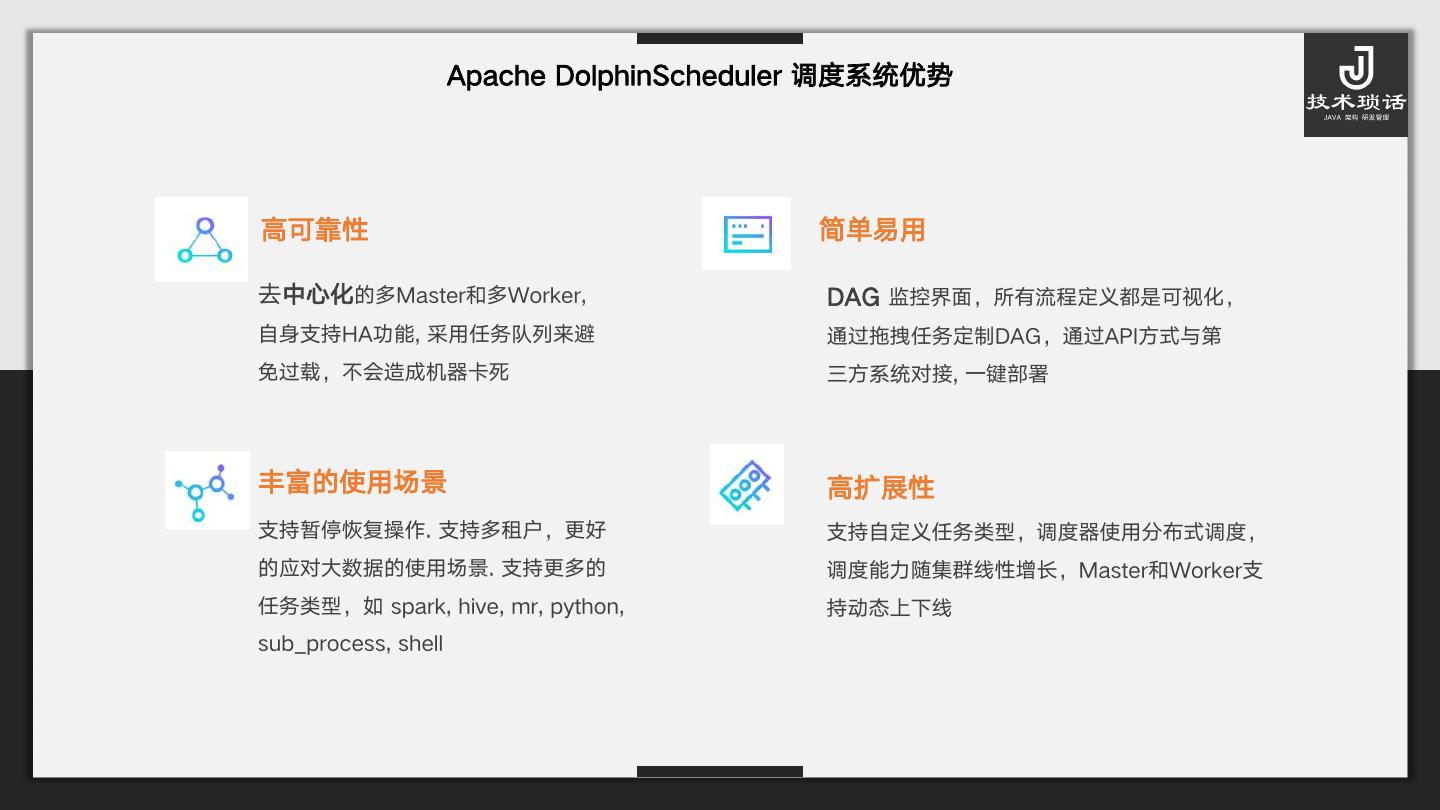Click the 技术琐话 logo badge
This screenshot has width=1440, height=810.
(x=1356, y=85)
